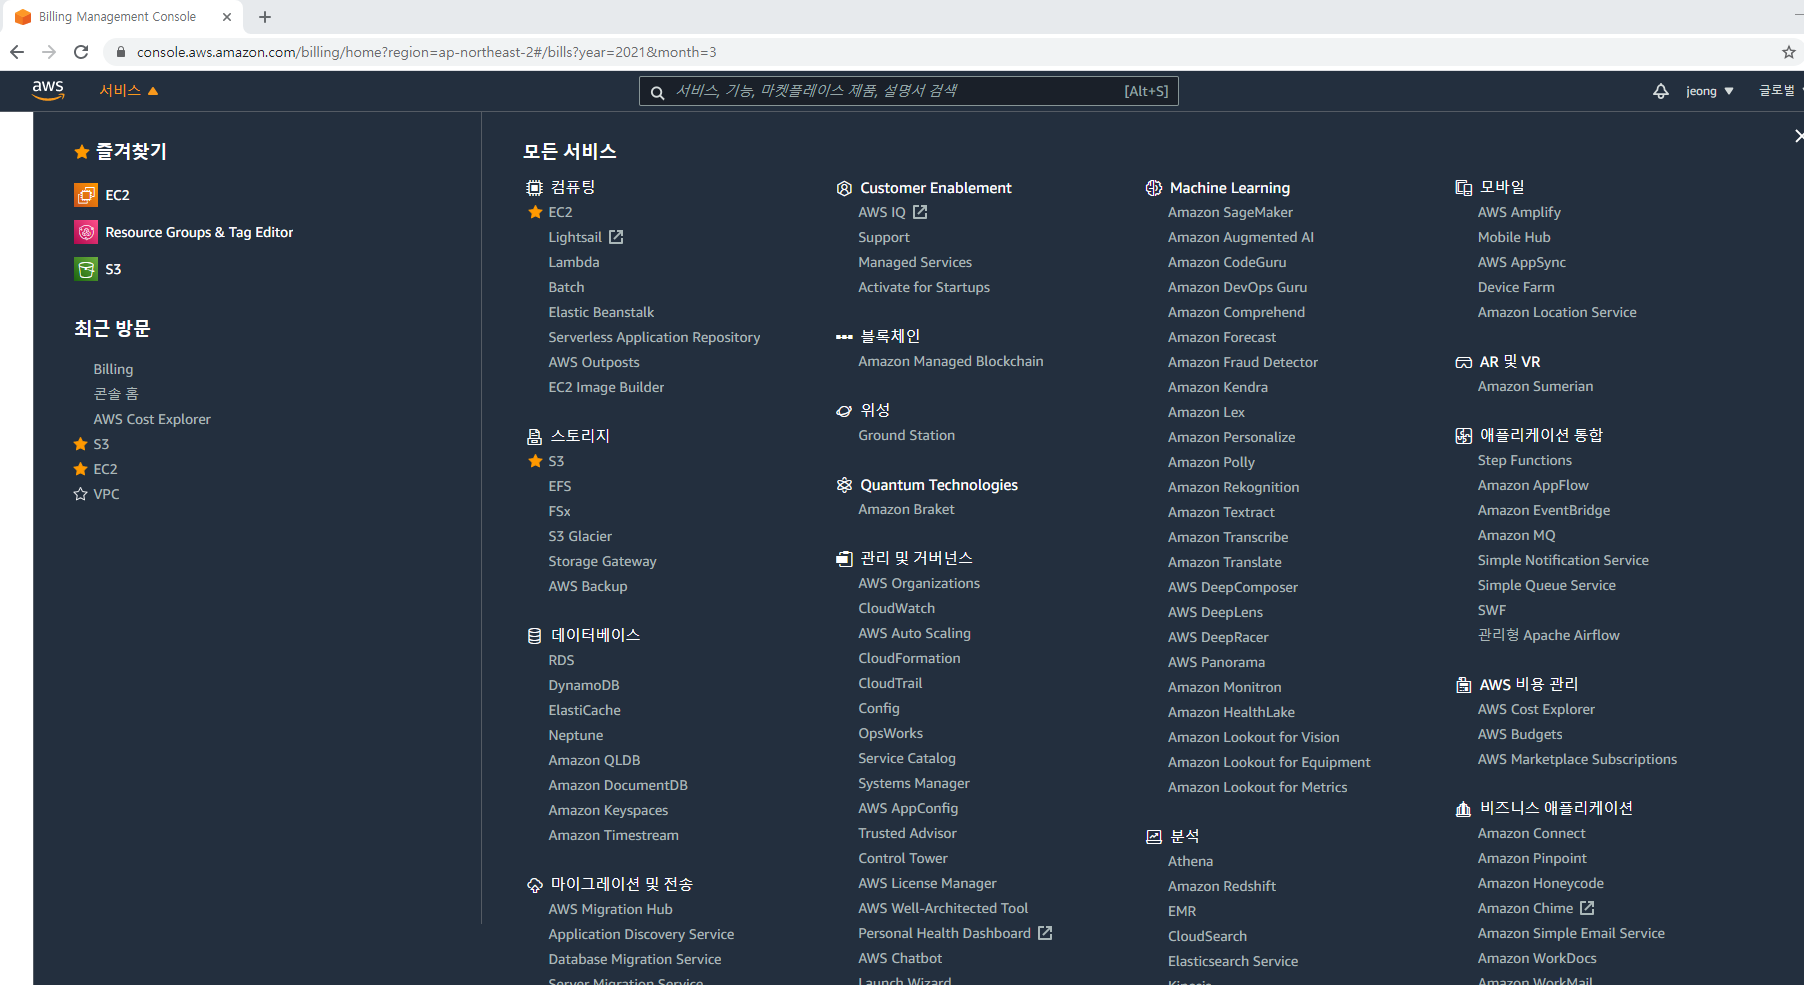Open Athena service
The image size is (1804, 985).
1190,861
